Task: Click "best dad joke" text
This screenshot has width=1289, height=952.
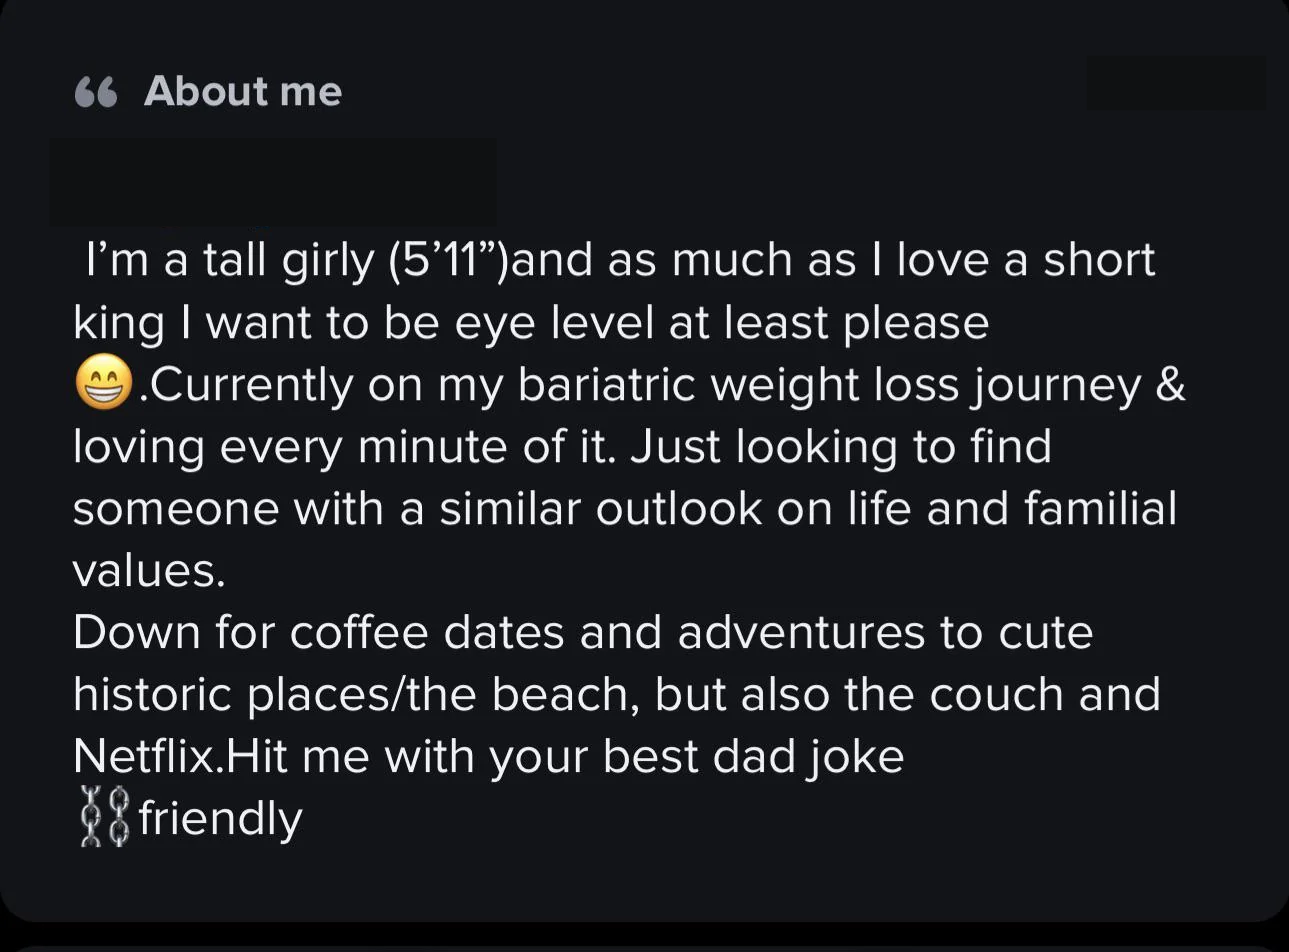Action: (753, 757)
